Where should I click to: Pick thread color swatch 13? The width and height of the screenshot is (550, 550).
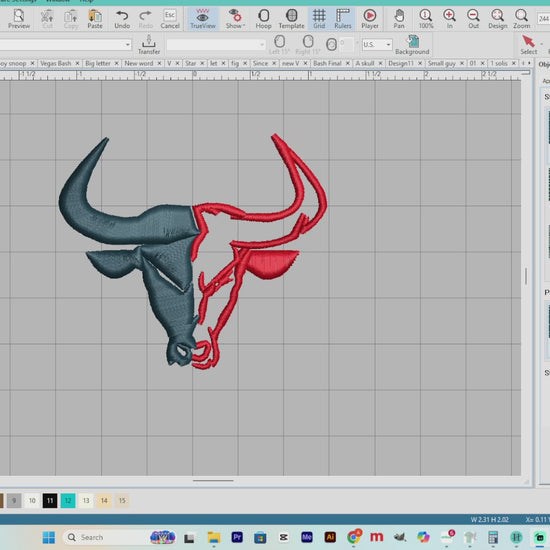(86, 501)
